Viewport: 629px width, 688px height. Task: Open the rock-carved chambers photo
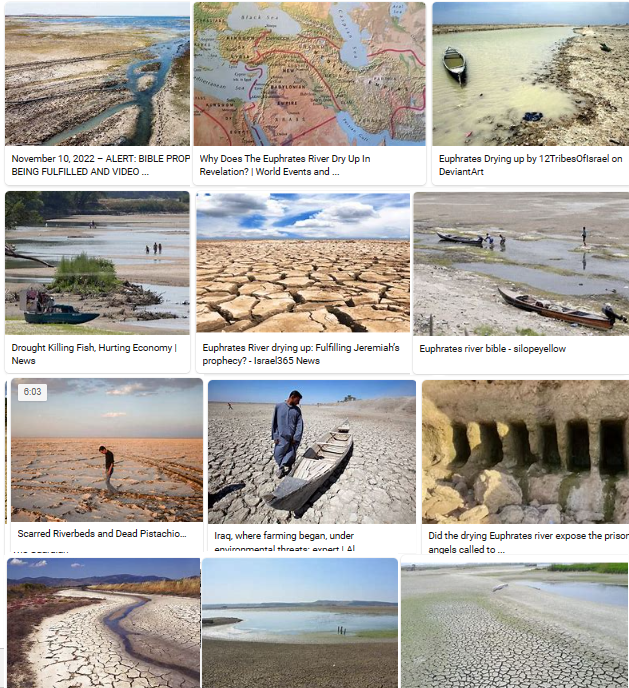coord(525,452)
